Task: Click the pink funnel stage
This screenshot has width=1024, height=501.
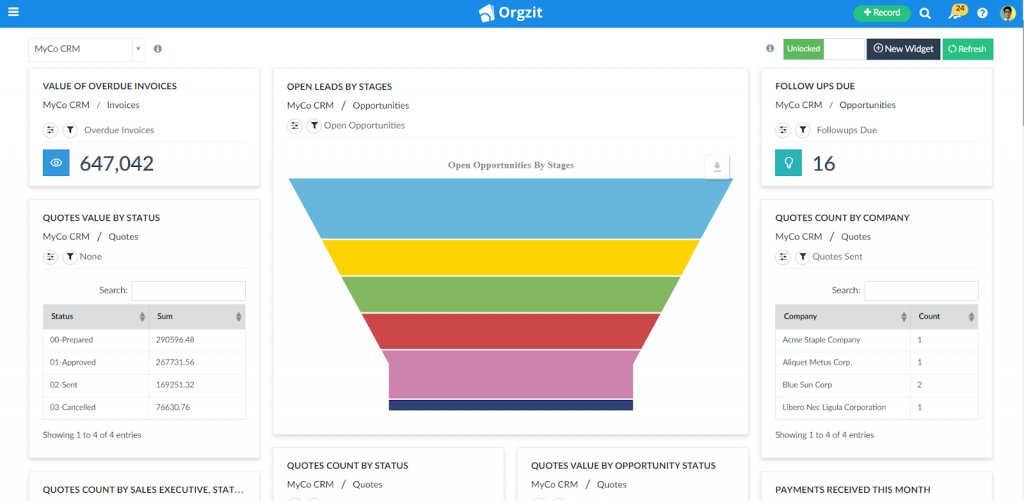Action: click(511, 374)
